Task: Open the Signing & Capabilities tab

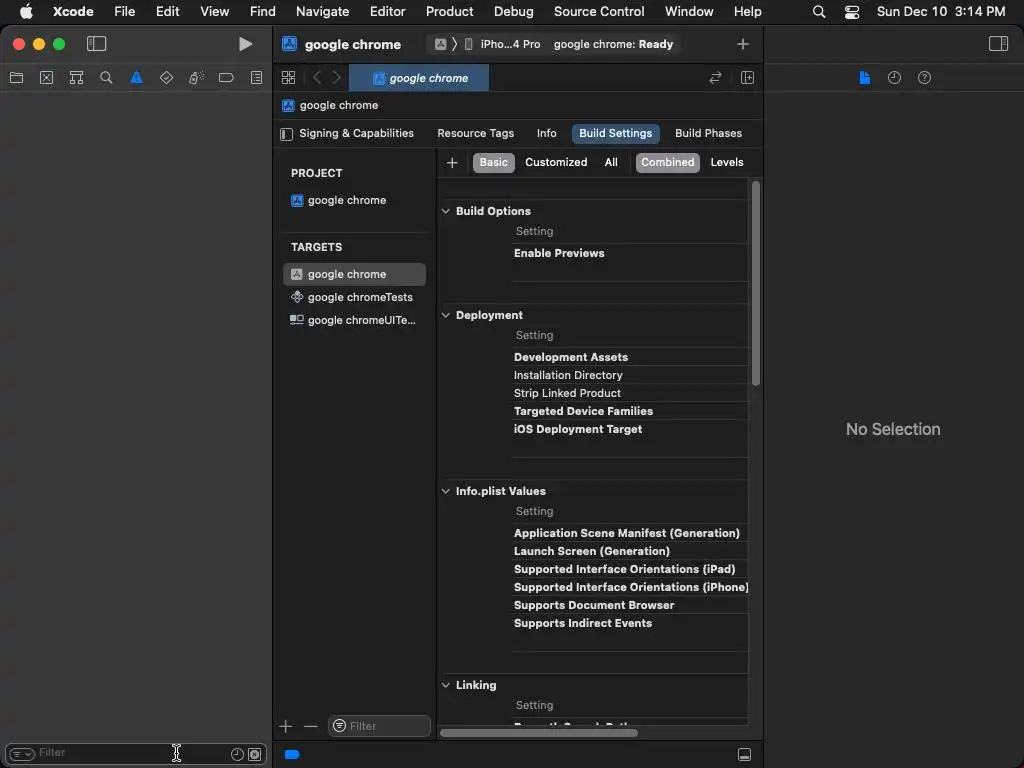Action: (x=357, y=133)
